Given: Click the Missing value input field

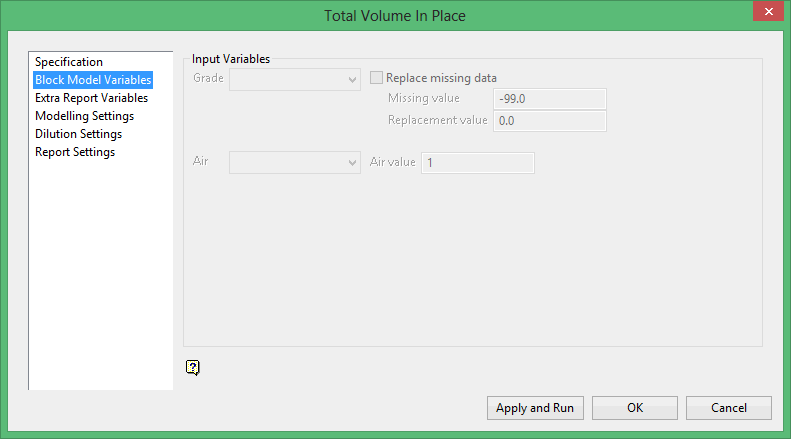Looking at the screenshot, I should (x=550, y=99).
